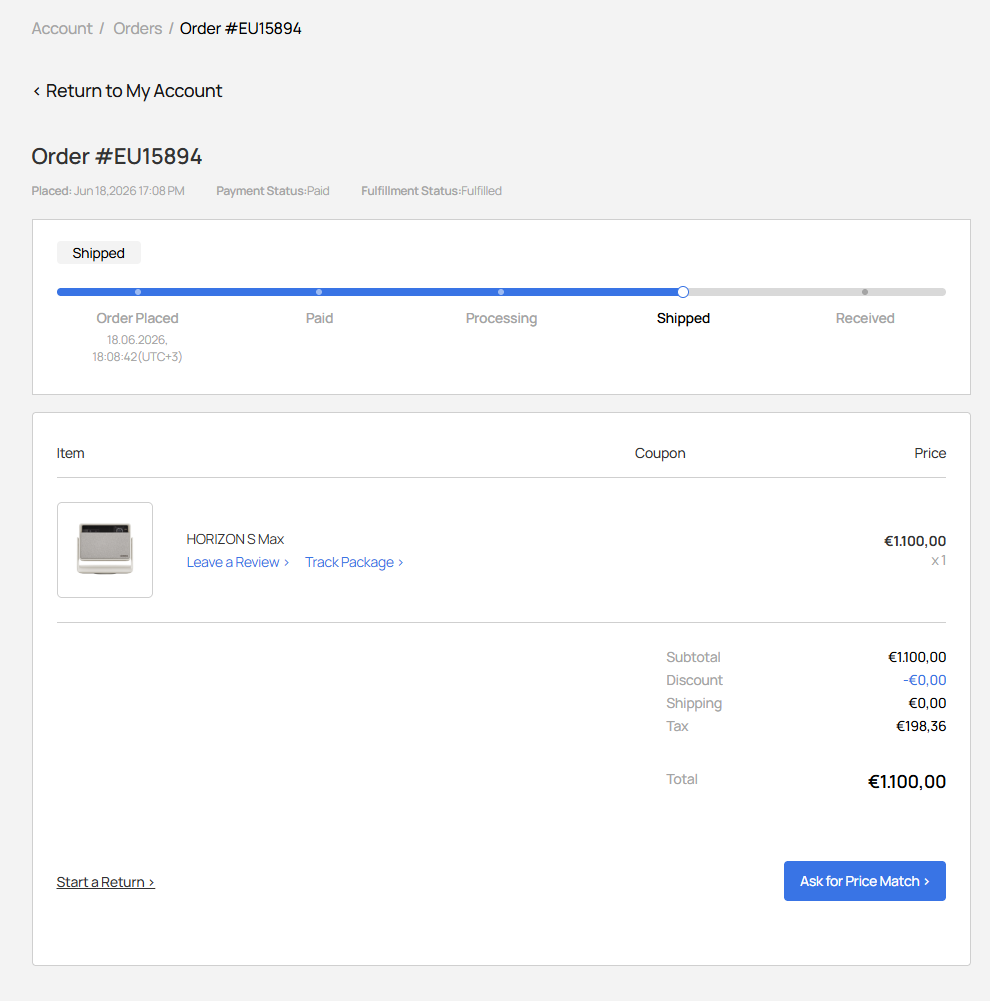Screen dimensions: 990x1001
Task: Click the Order Placed progress dot
Action: pyautogui.click(x=138, y=292)
